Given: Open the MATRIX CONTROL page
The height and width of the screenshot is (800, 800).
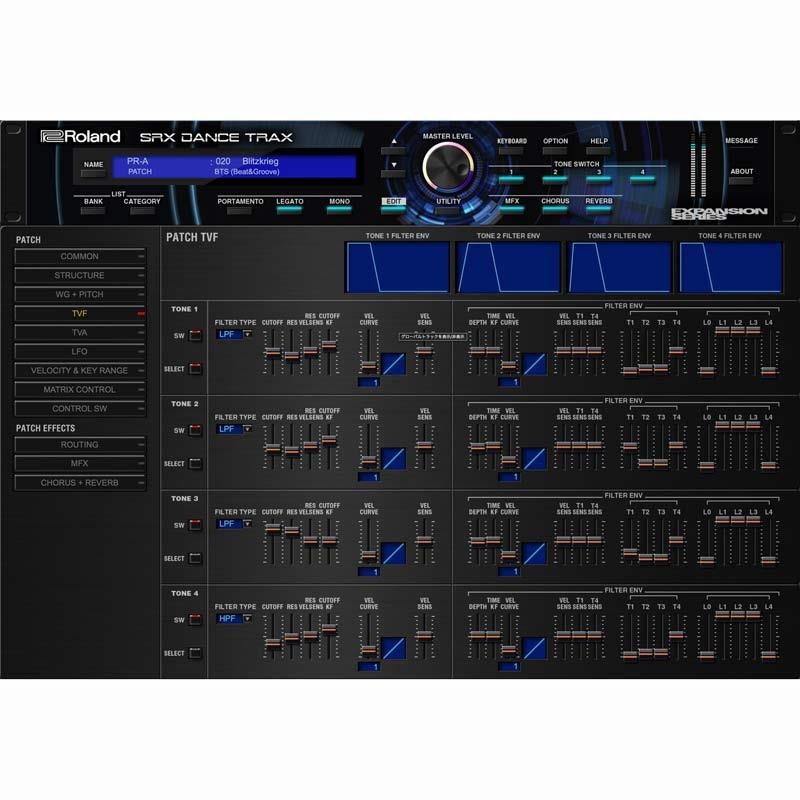Looking at the screenshot, I should (80, 390).
